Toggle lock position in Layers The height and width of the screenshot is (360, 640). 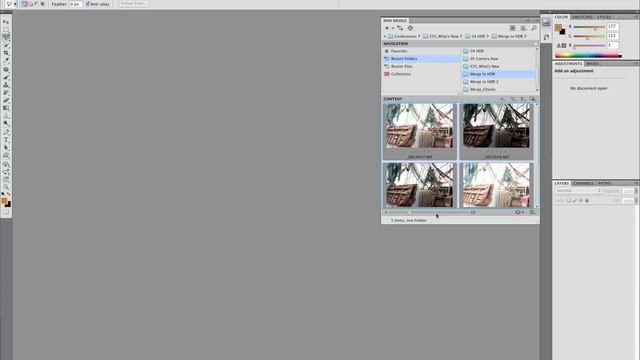coord(581,200)
